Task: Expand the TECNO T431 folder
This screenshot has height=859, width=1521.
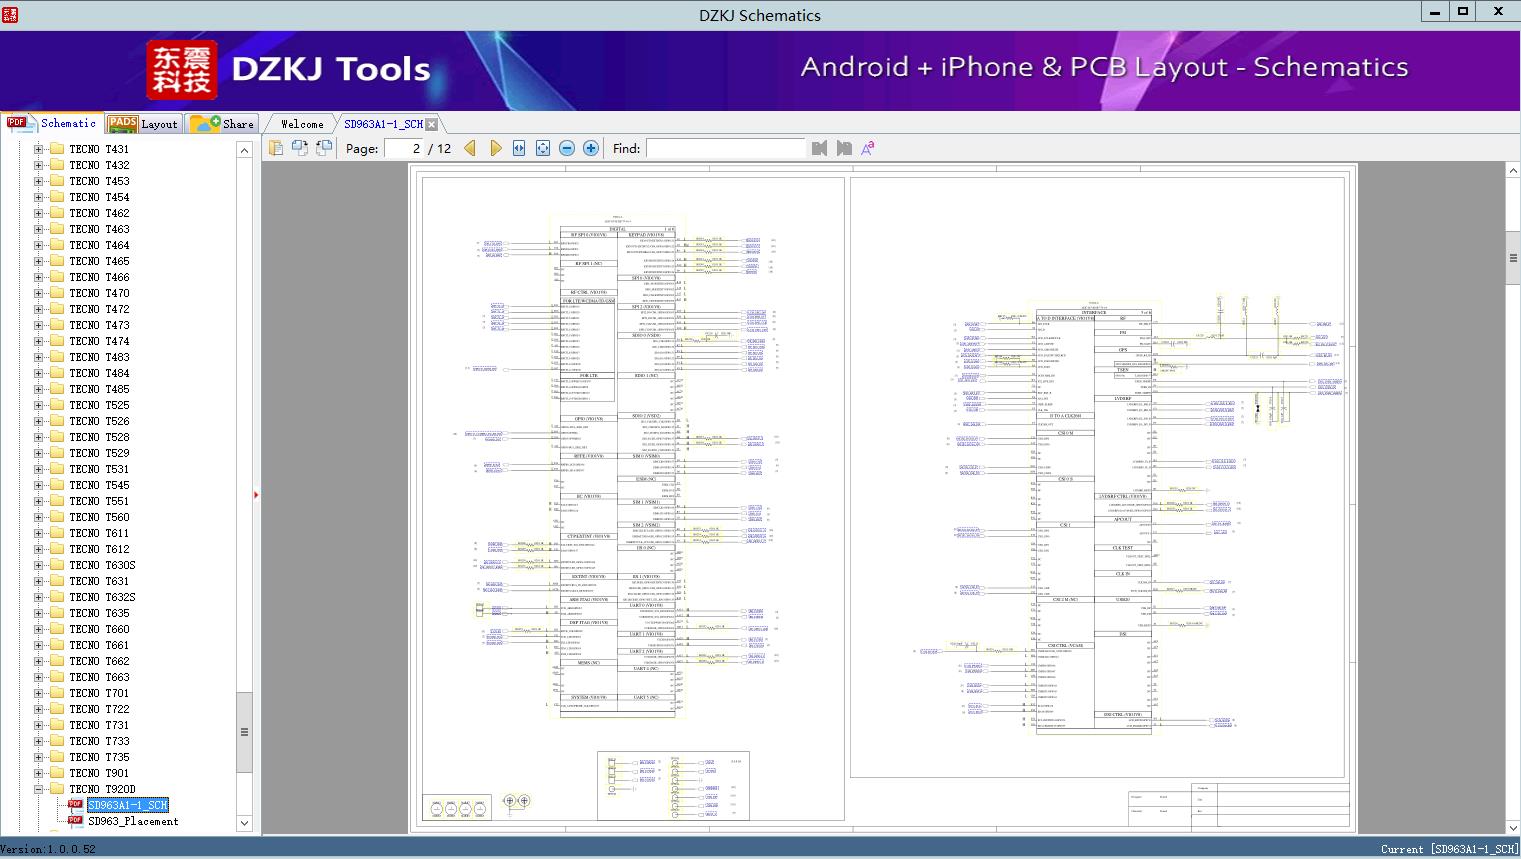Action: tap(39, 149)
